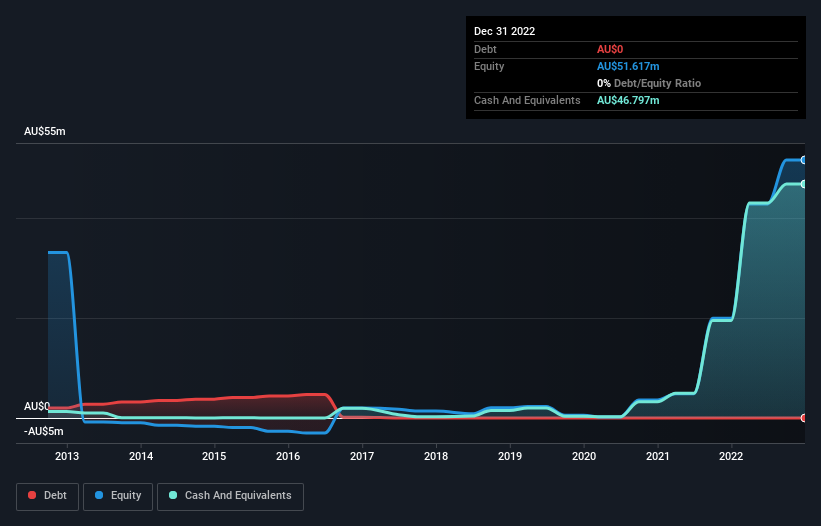Select the 2014 x-axis label
Viewport: 821px width, 526px height.
pos(141,456)
